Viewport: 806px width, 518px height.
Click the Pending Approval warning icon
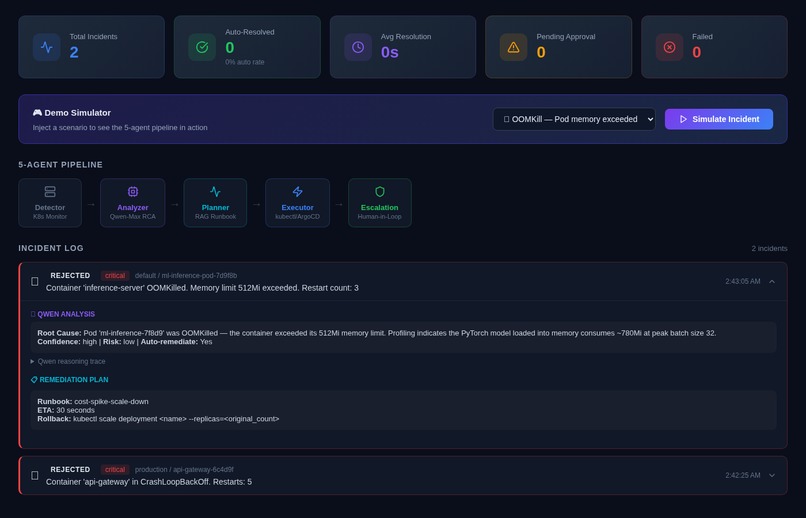[514, 47]
